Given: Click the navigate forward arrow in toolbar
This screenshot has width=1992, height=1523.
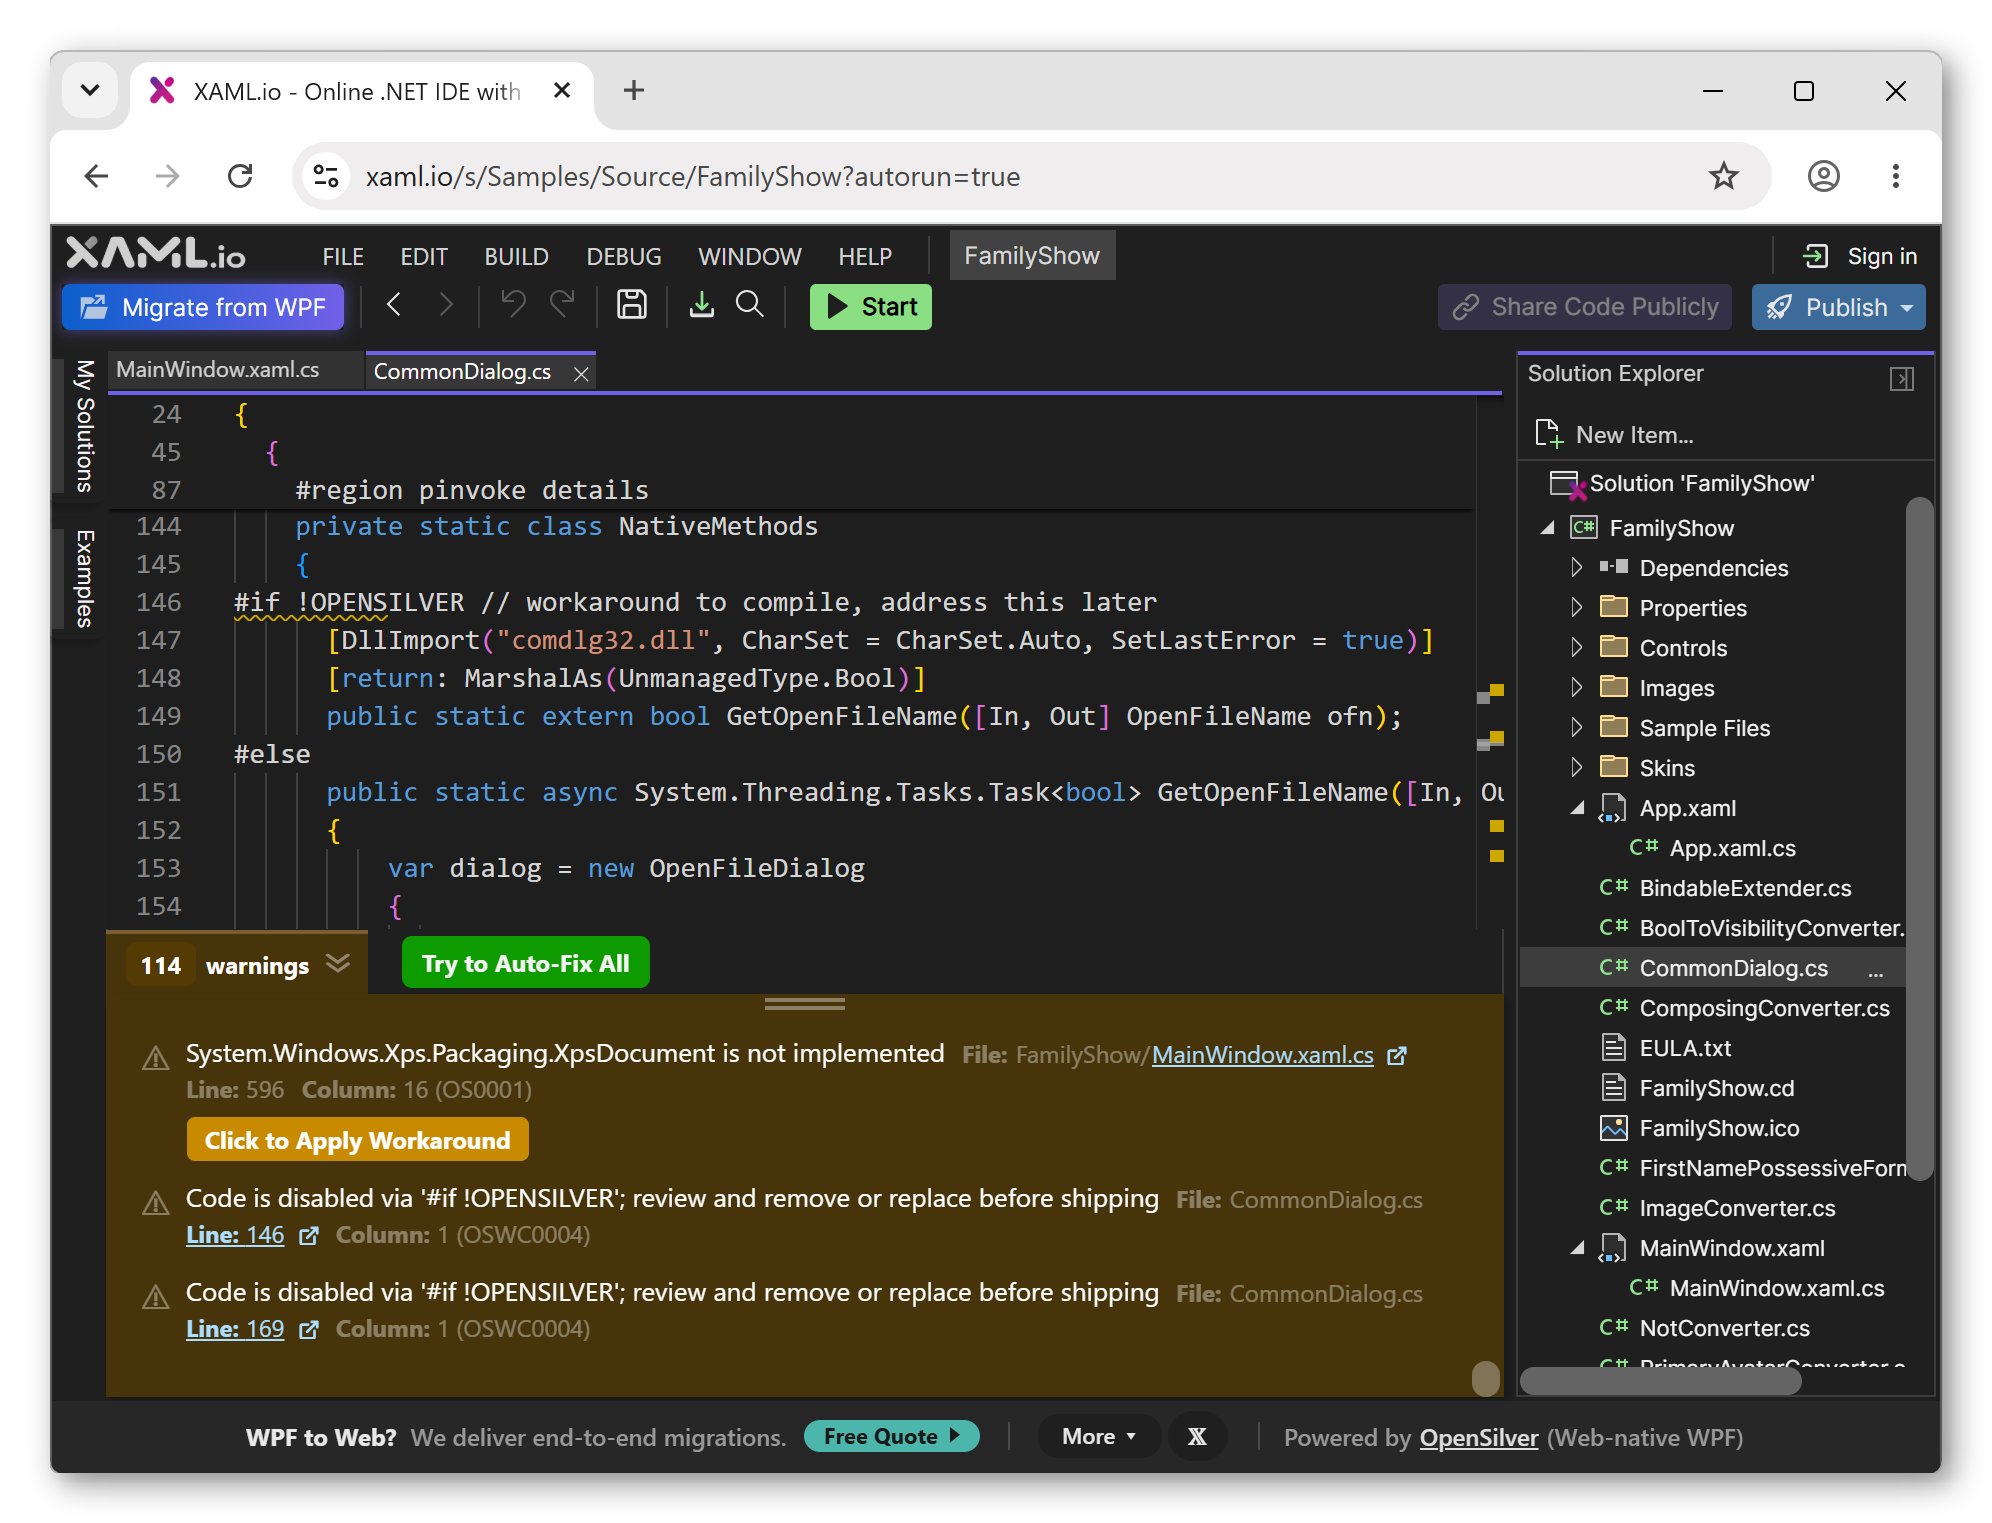Looking at the screenshot, I should (x=446, y=305).
